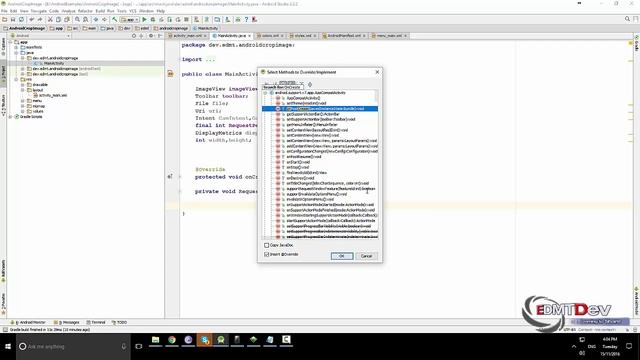Image resolution: width=640 pixels, height=360 pixels.
Task: Click the Redo arrow in toolbar
Action: pos(40,20)
